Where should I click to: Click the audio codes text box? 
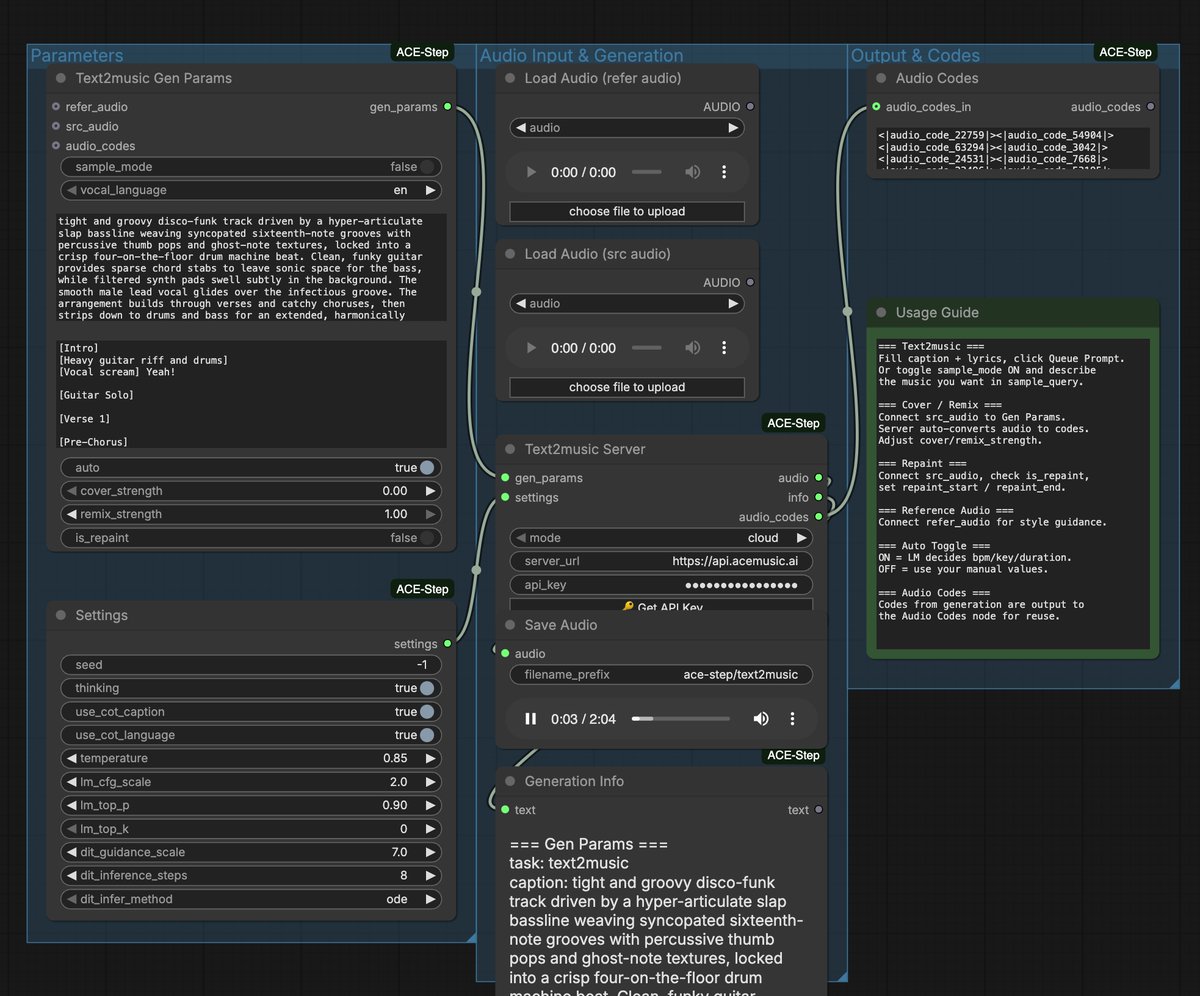pyautogui.click(x=1013, y=150)
